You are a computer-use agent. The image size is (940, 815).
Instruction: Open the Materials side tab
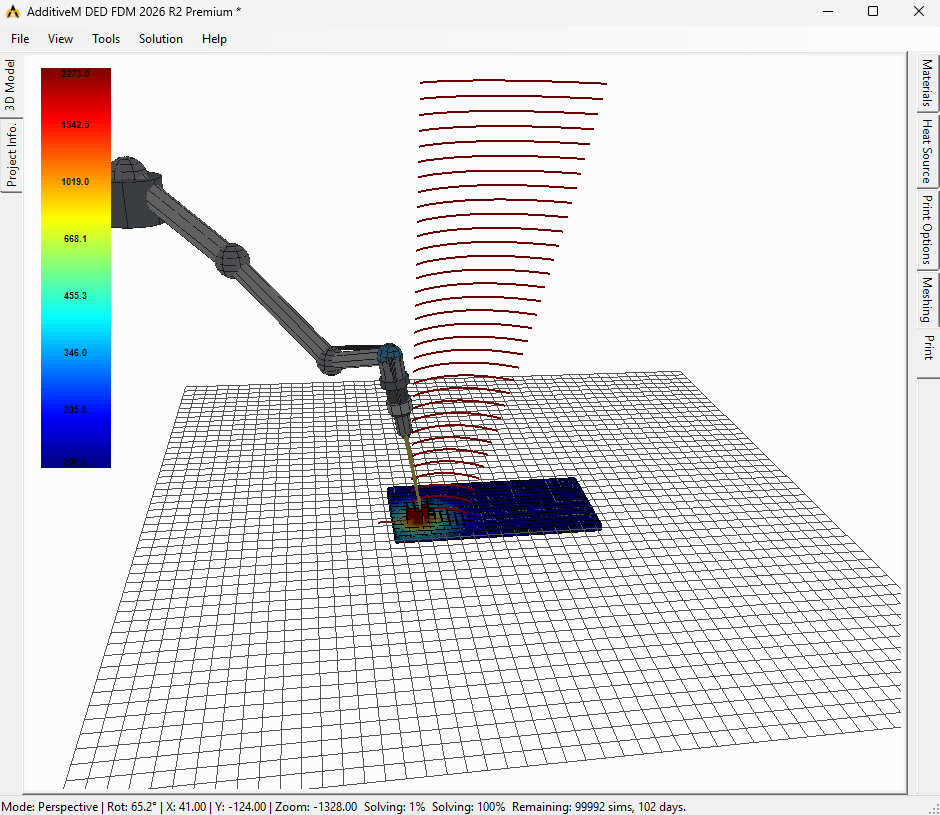coord(927,83)
